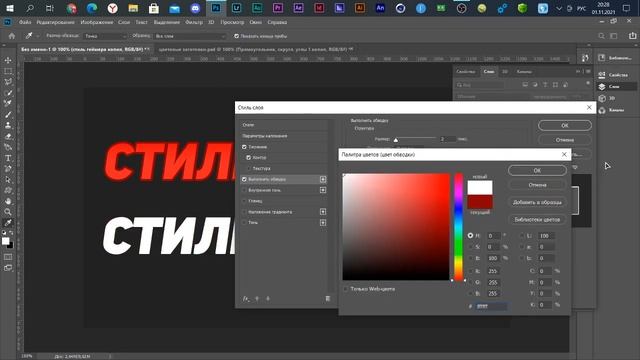Toggle the Контур effect checkbox

(x=249, y=158)
